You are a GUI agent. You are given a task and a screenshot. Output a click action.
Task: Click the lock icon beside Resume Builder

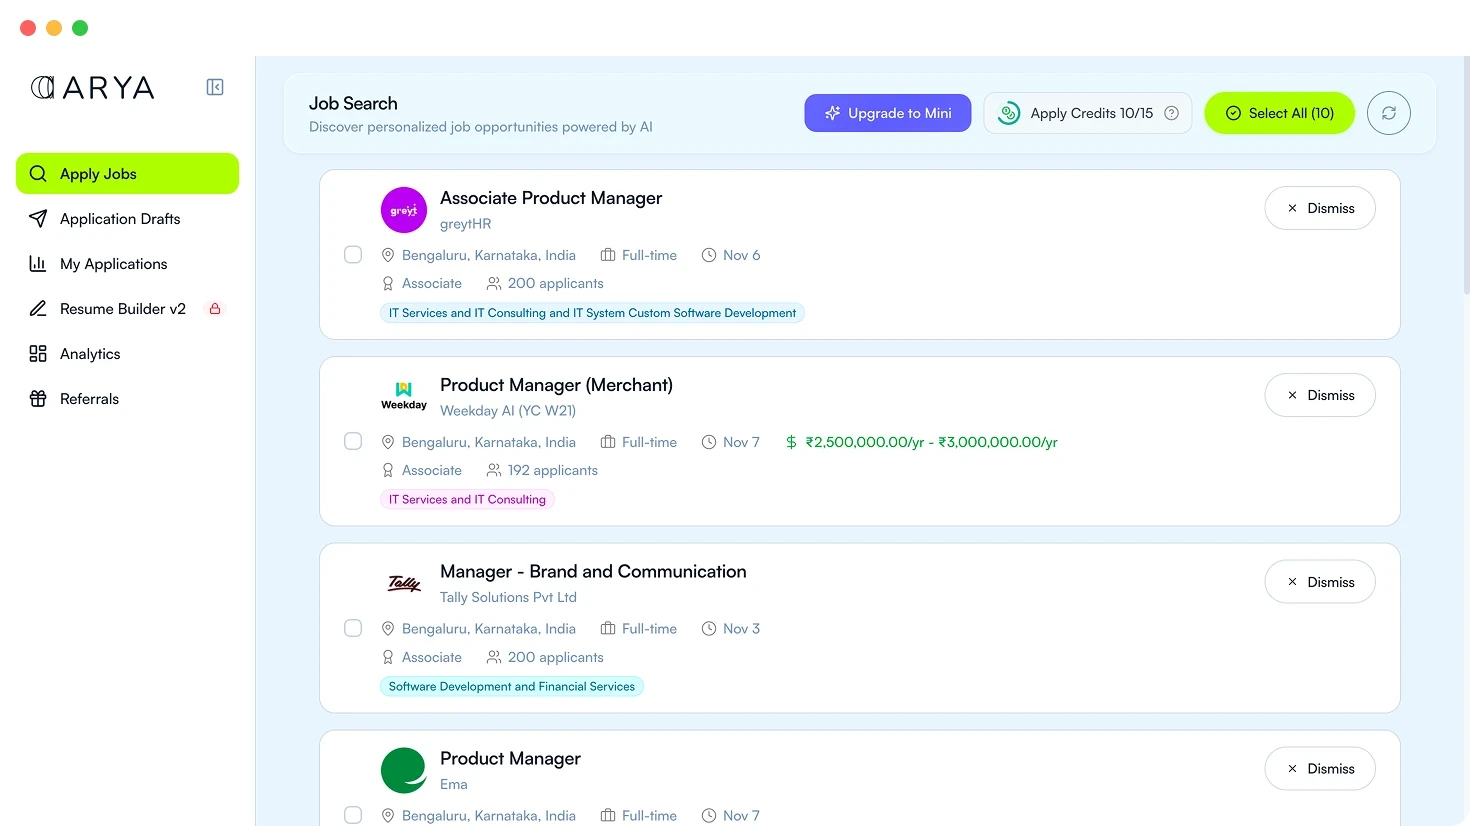click(214, 308)
